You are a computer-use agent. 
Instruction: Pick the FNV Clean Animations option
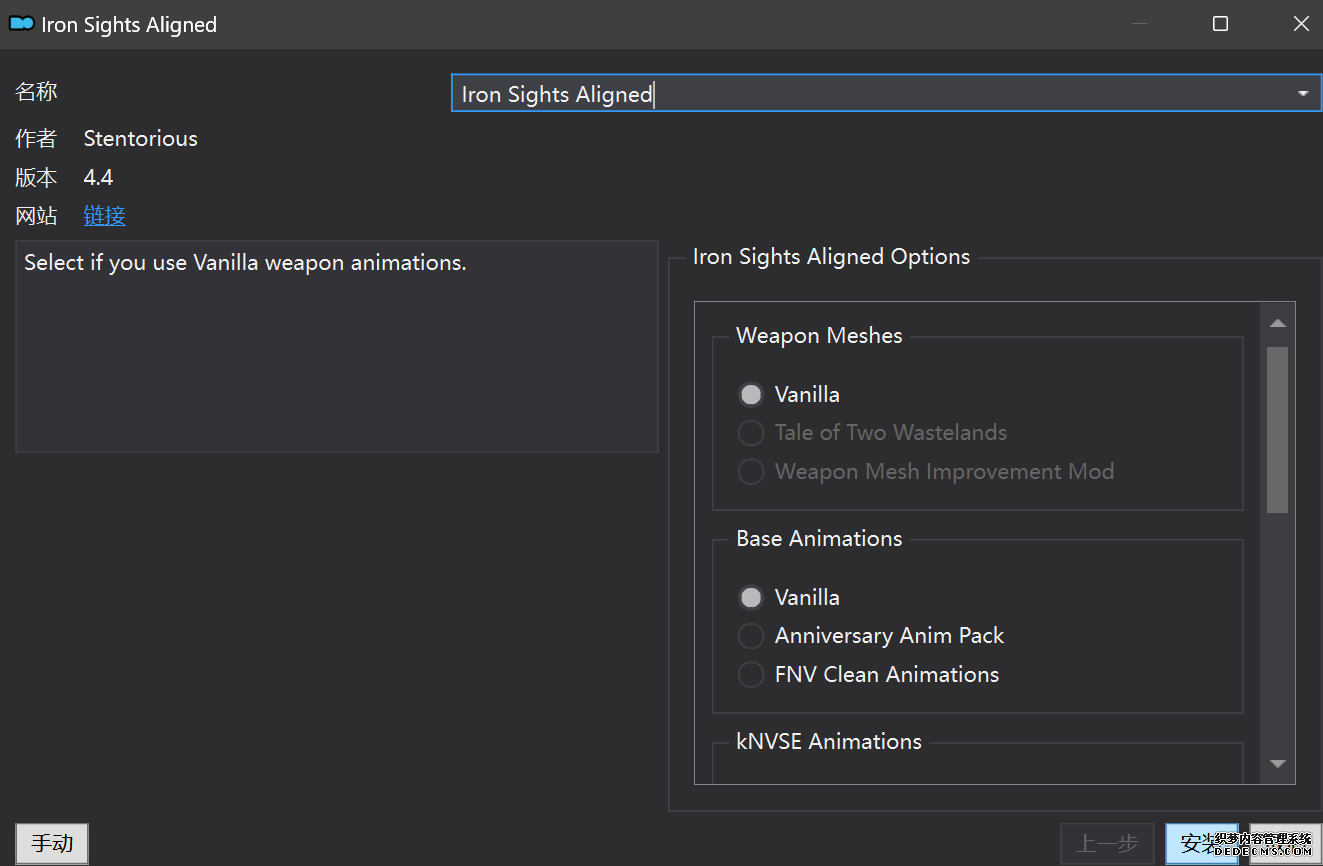pyautogui.click(x=751, y=675)
